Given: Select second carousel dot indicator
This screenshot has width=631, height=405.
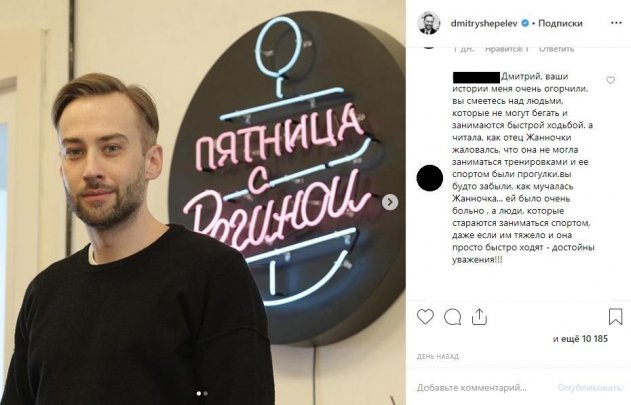Looking at the screenshot, I should tap(206, 393).
